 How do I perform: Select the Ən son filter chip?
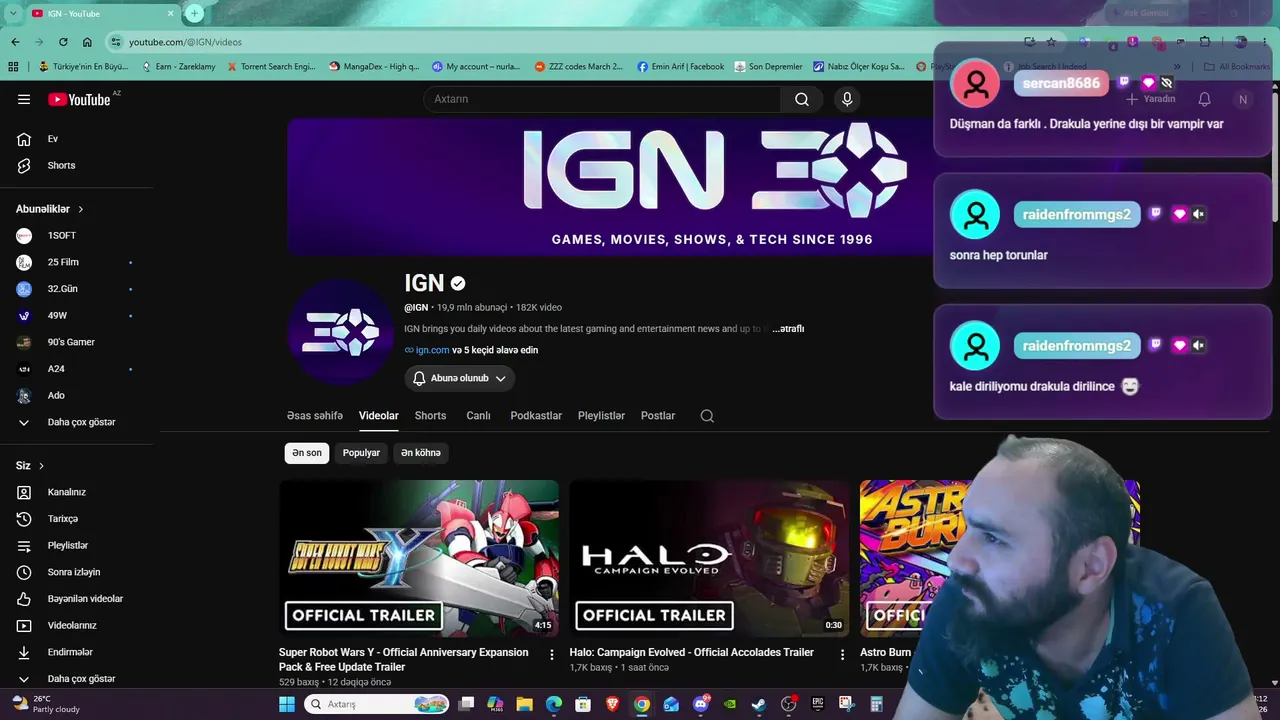pyautogui.click(x=307, y=453)
